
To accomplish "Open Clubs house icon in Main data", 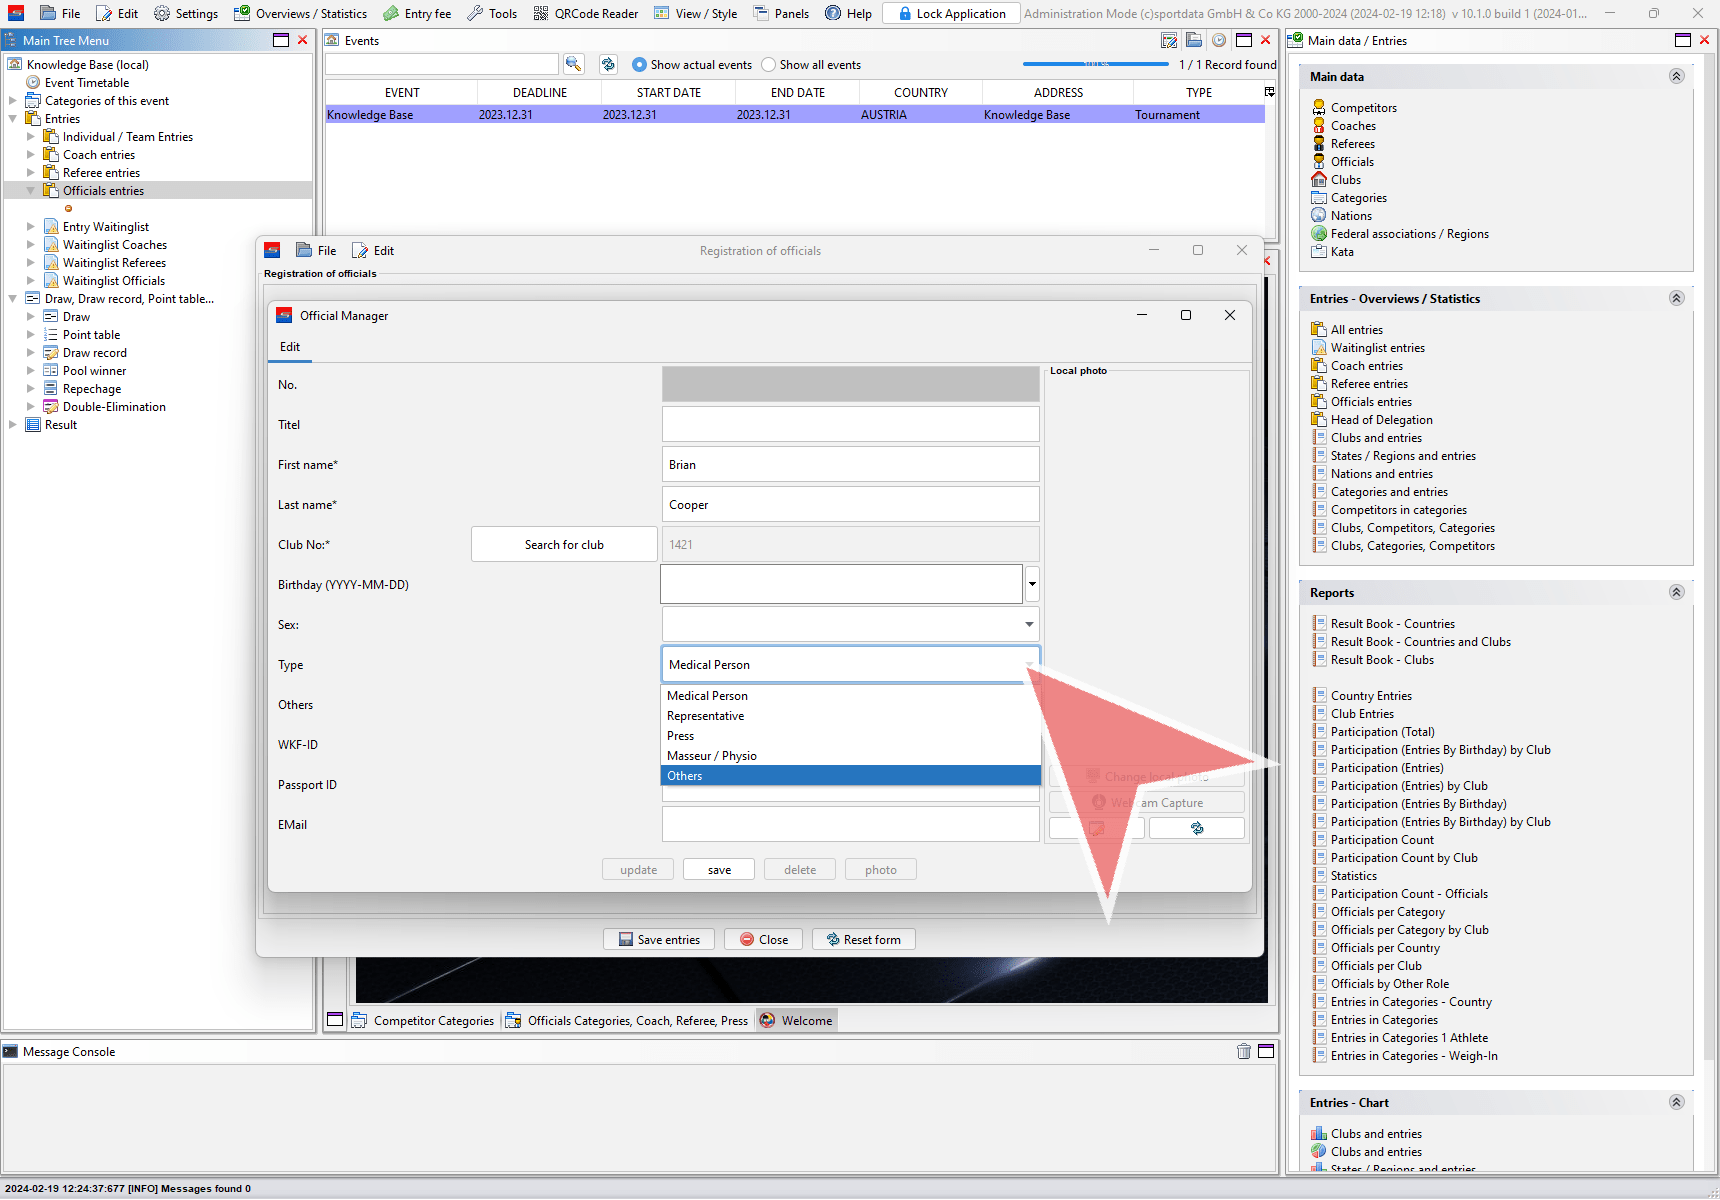I will (1319, 179).
